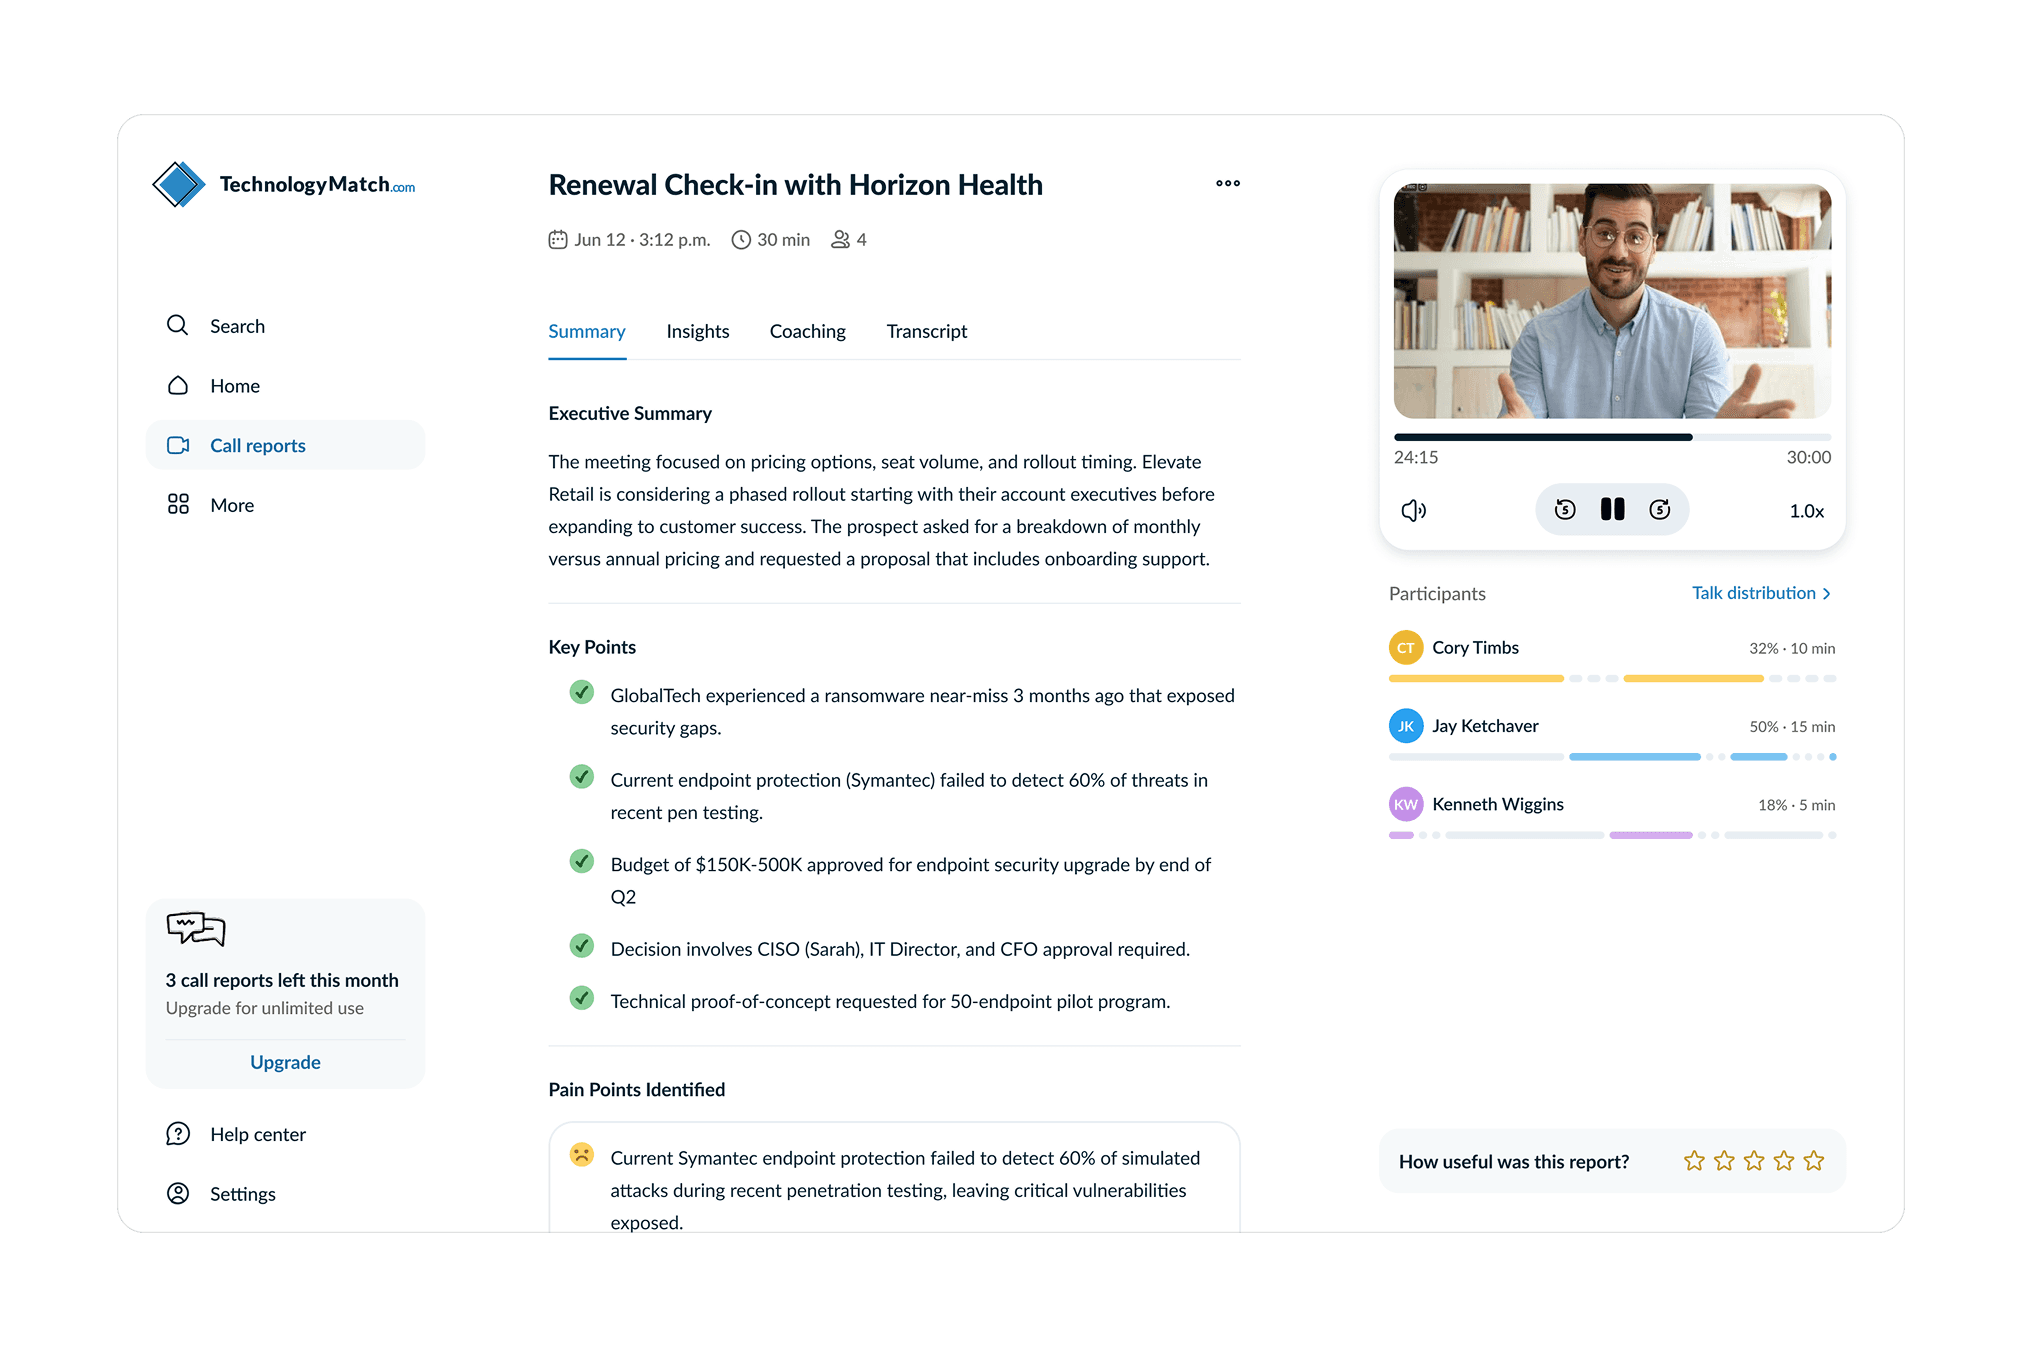Click the chat bubbles icon in upgrade card
The width and height of the screenshot is (2022, 1347).
[x=196, y=929]
